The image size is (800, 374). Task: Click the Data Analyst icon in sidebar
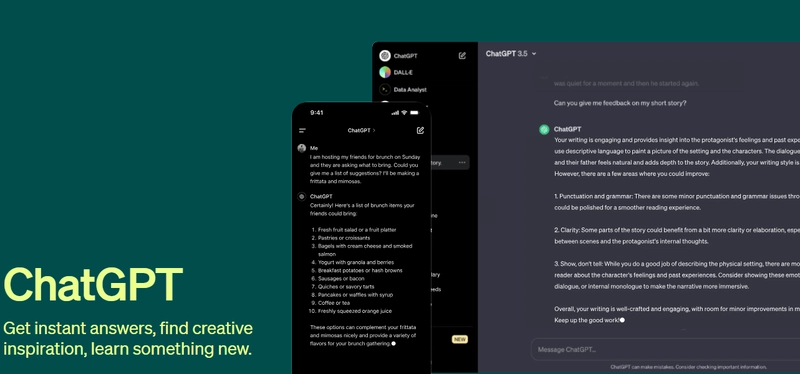[x=385, y=89]
